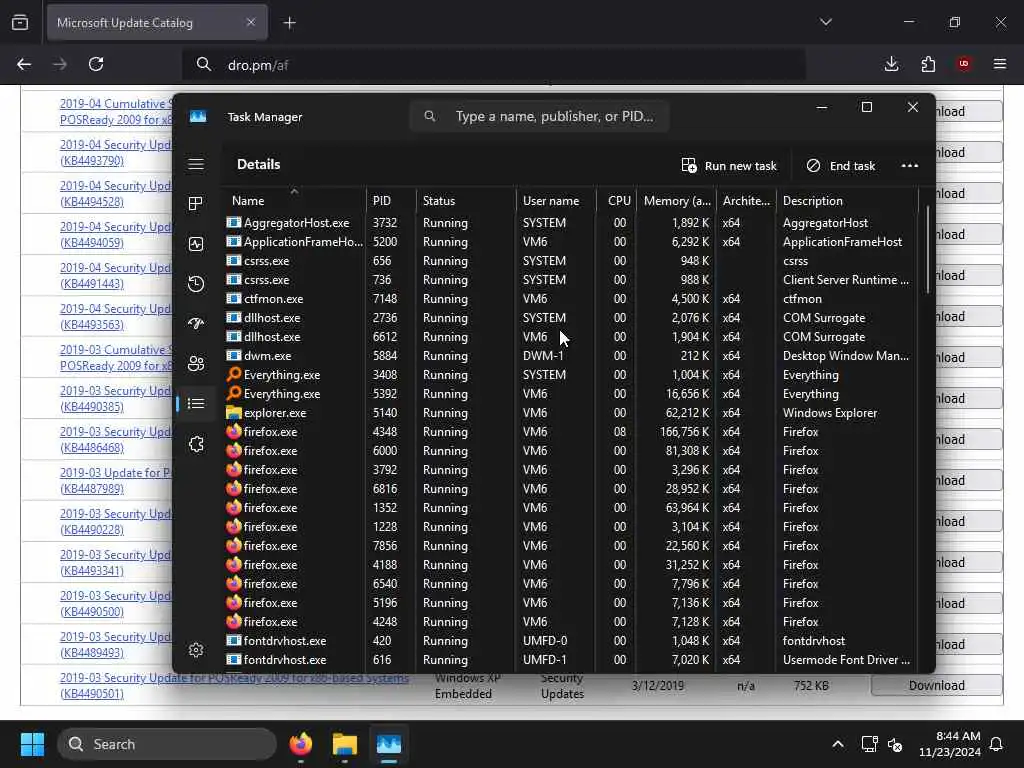
Task: Open the KB4493790 update link
Action: [115, 153]
